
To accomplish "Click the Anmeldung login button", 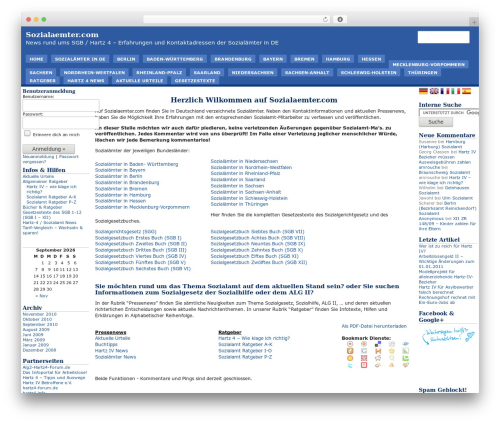I will pos(49,149).
